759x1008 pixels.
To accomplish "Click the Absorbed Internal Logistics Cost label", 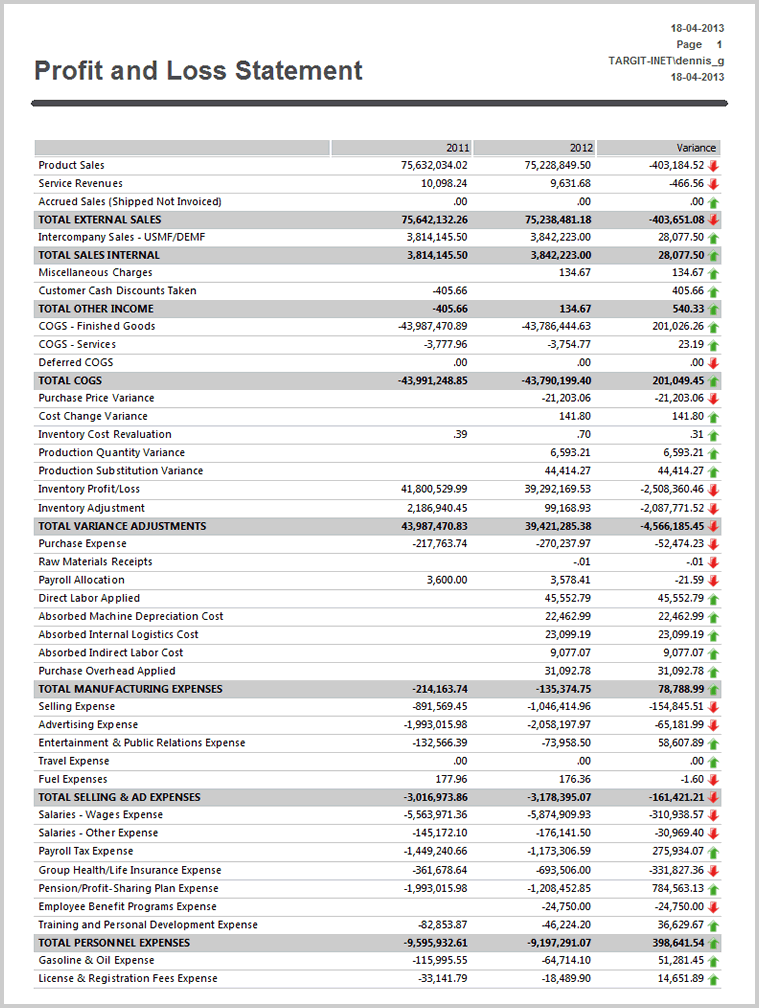I will pyautogui.click(x=118, y=634).
